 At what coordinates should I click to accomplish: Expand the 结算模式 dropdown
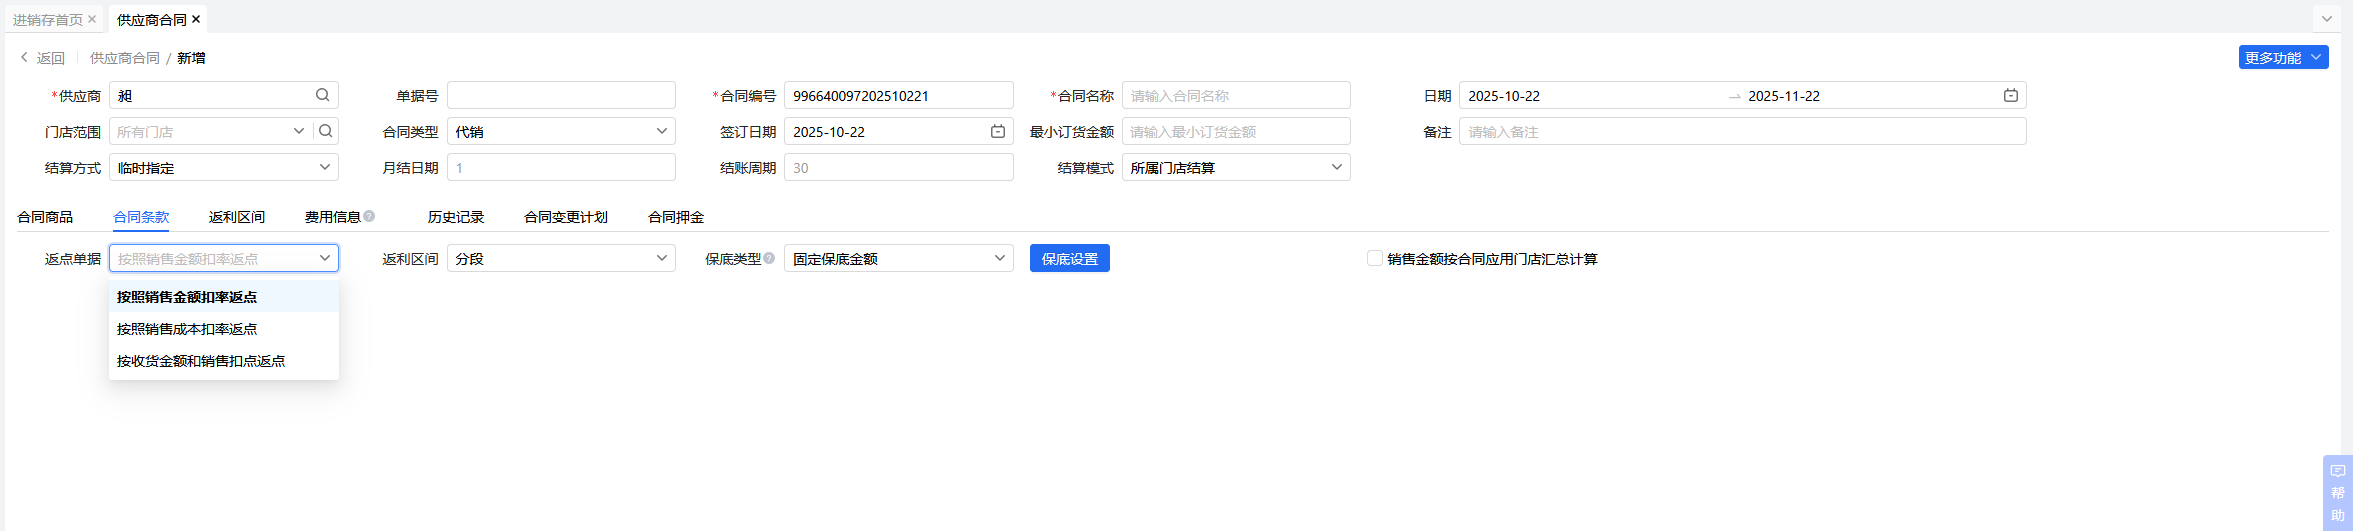(x=1236, y=167)
